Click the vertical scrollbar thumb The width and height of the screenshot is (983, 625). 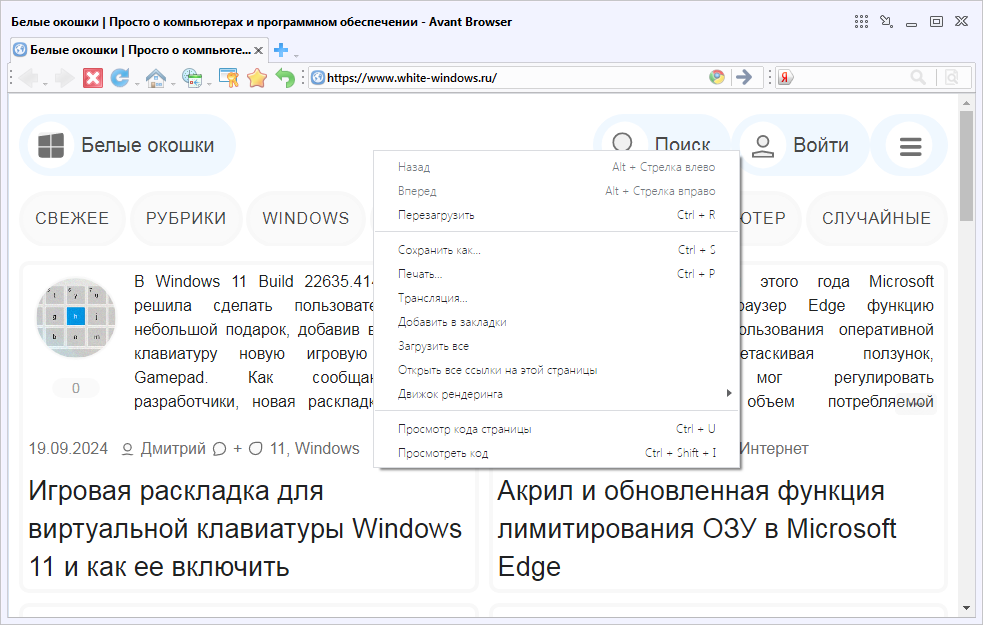pyautogui.click(x=966, y=165)
